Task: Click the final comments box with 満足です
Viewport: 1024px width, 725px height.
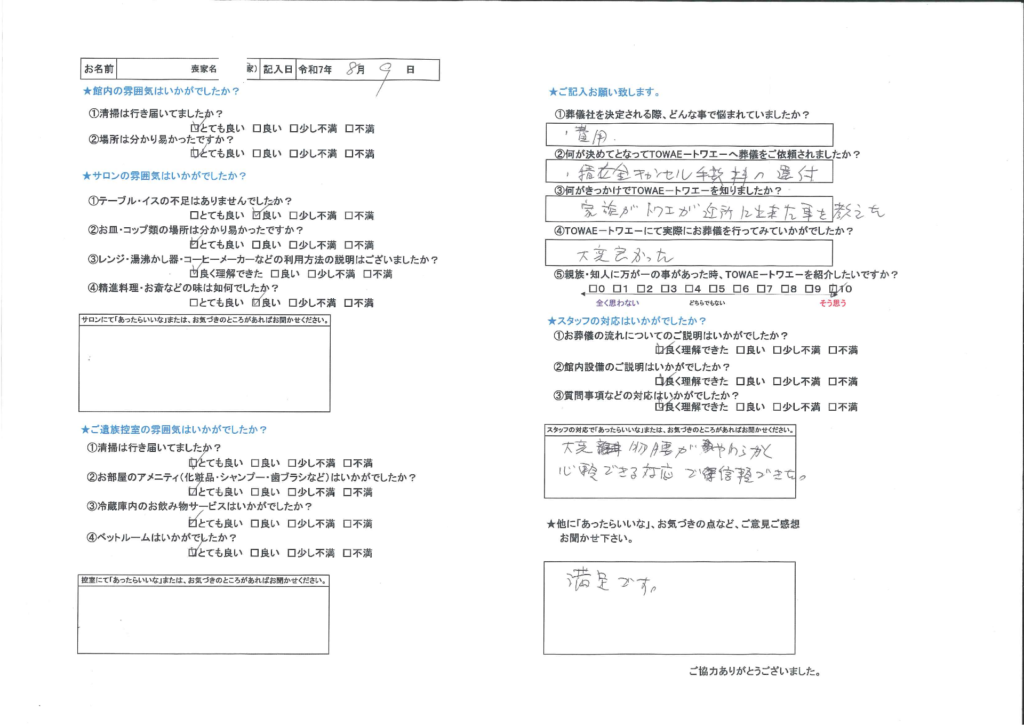Action: click(x=670, y=606)
